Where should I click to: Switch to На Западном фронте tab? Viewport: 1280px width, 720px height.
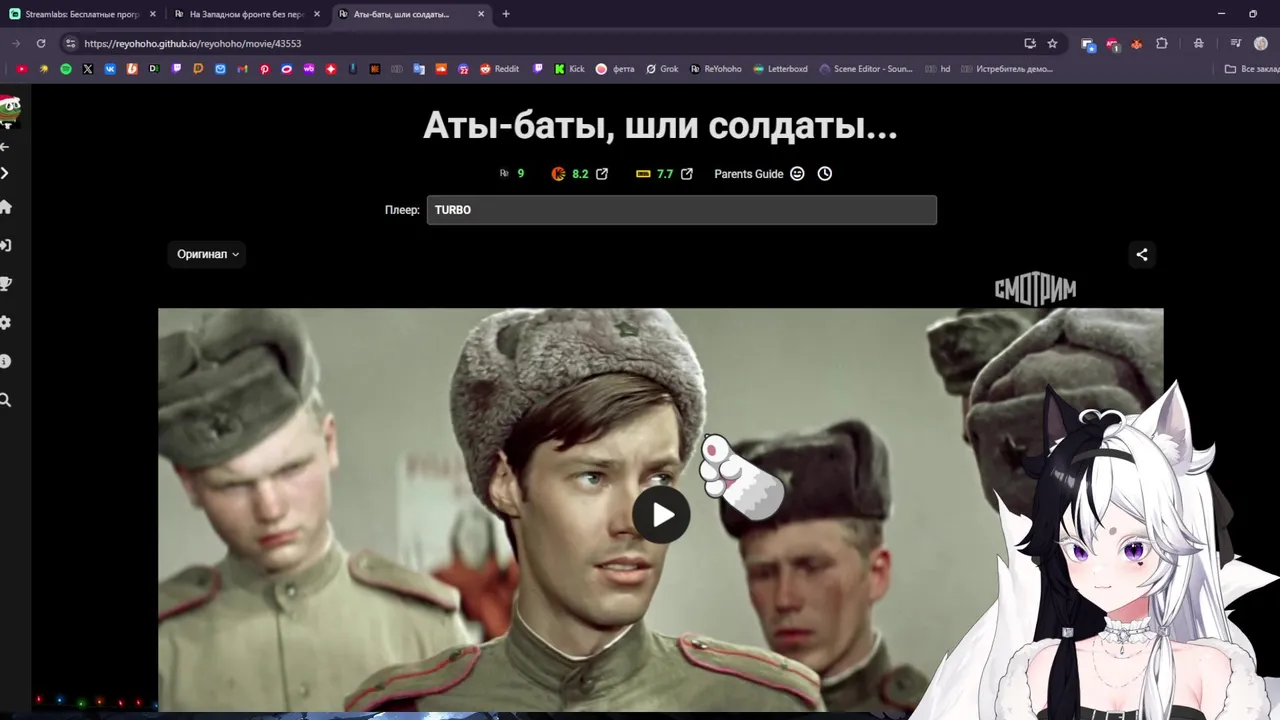pyautogui.click(x=246, y=14)
